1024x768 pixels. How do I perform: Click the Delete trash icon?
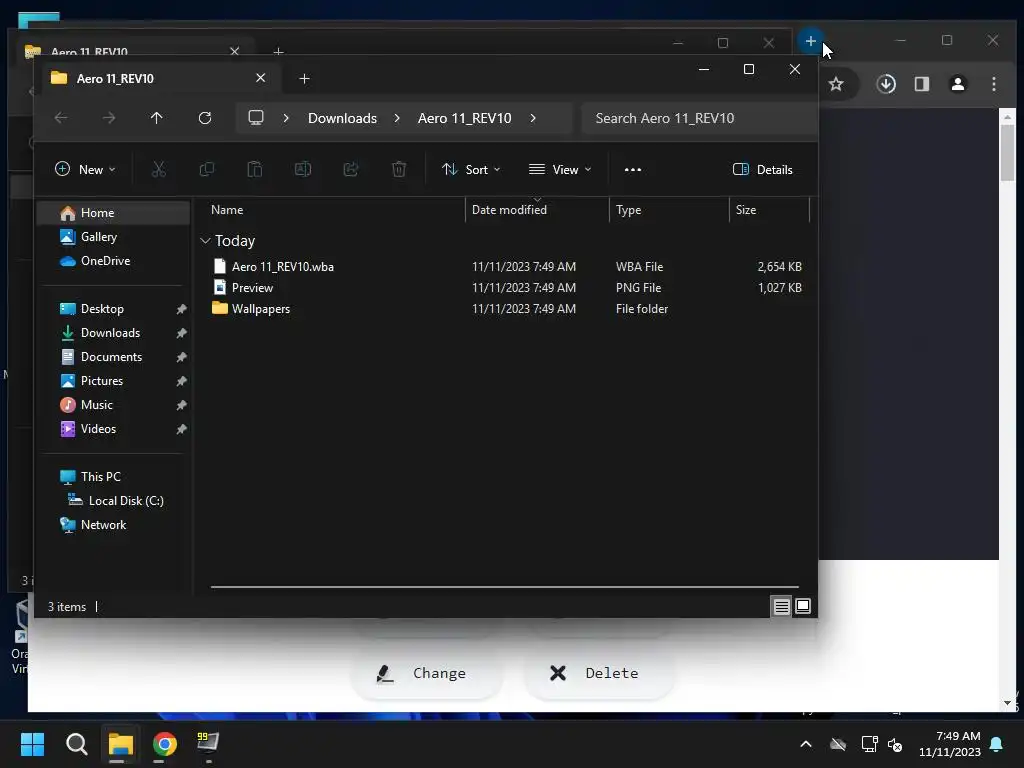click(x=399, y=170)
